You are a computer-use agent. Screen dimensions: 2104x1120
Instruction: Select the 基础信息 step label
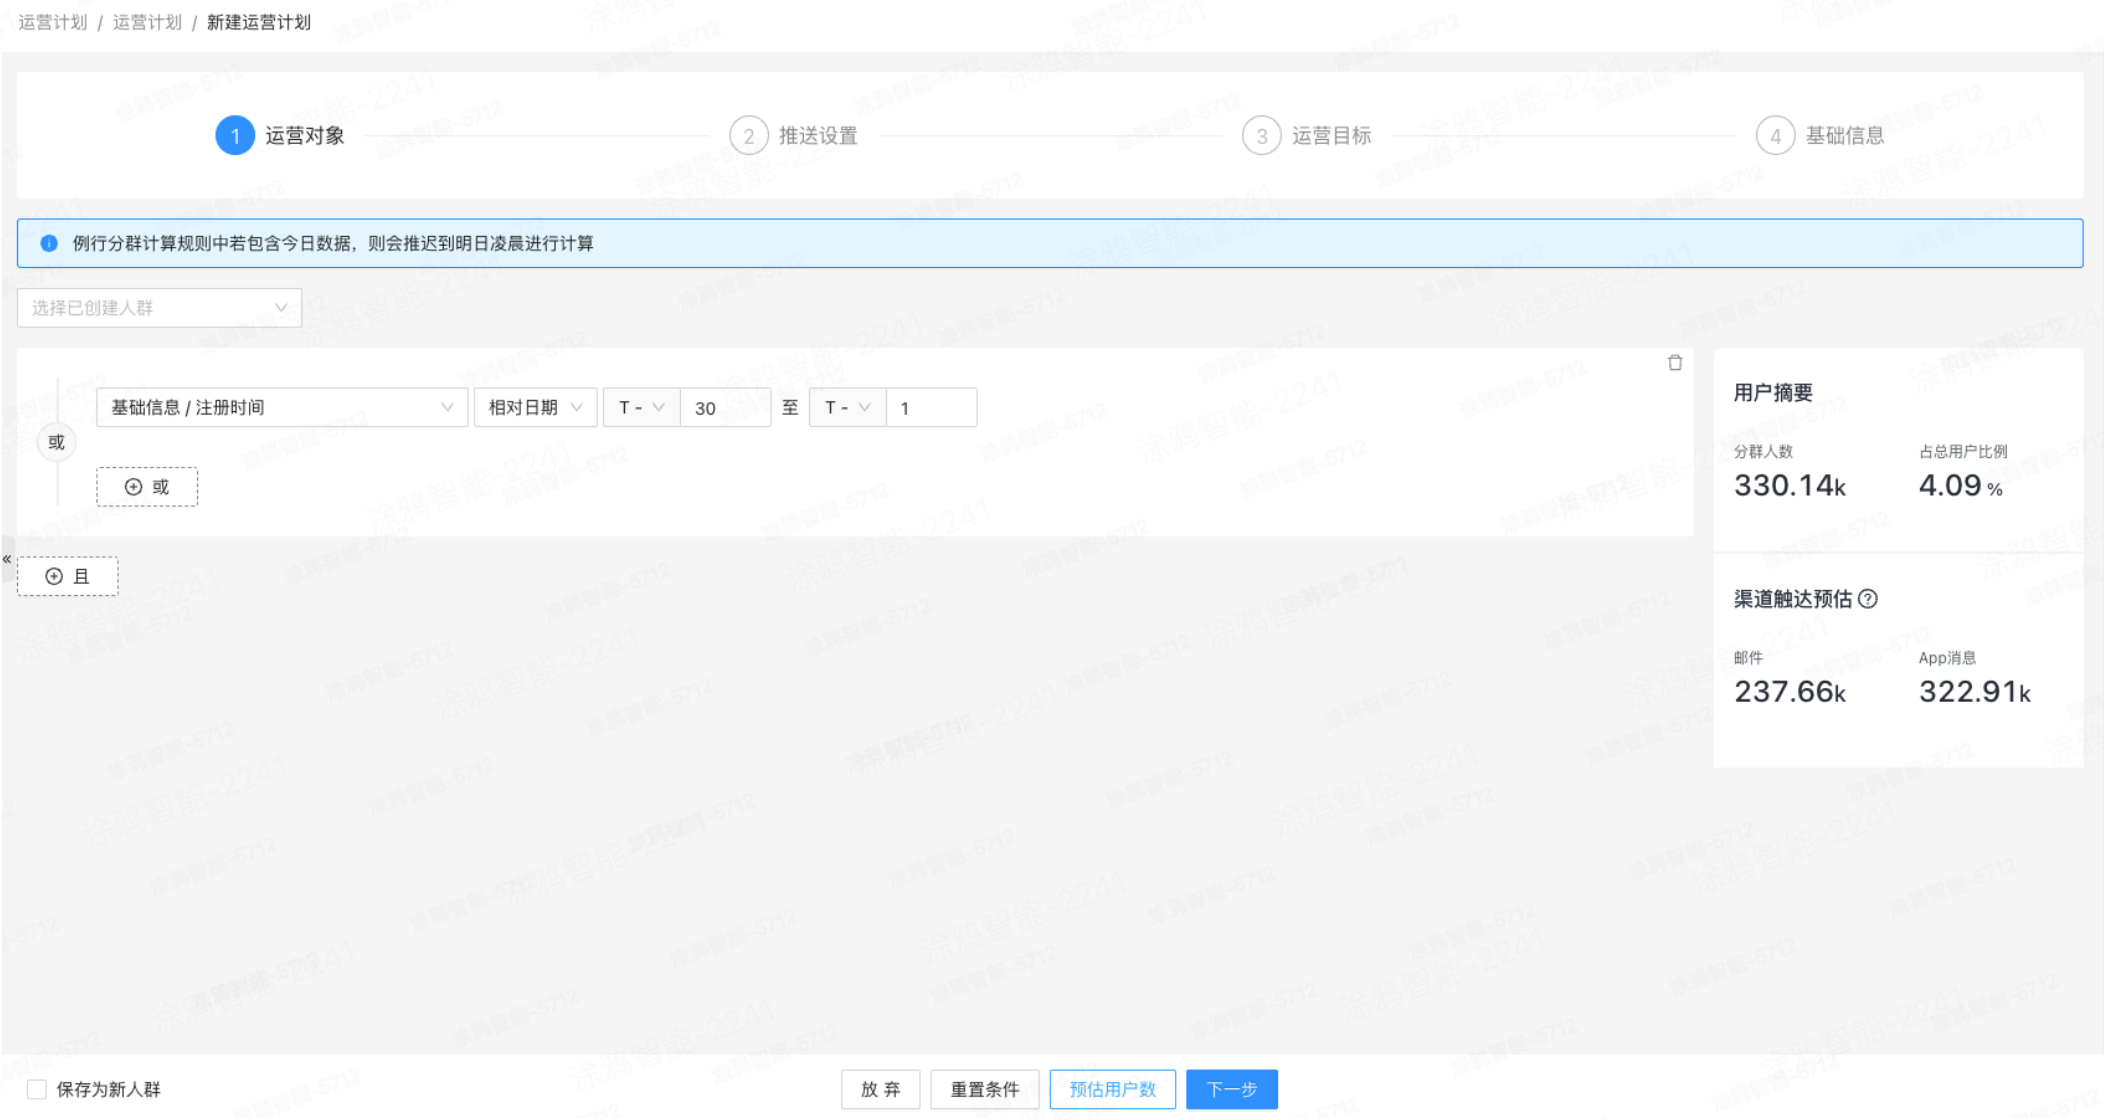[x=1845, y=135]
